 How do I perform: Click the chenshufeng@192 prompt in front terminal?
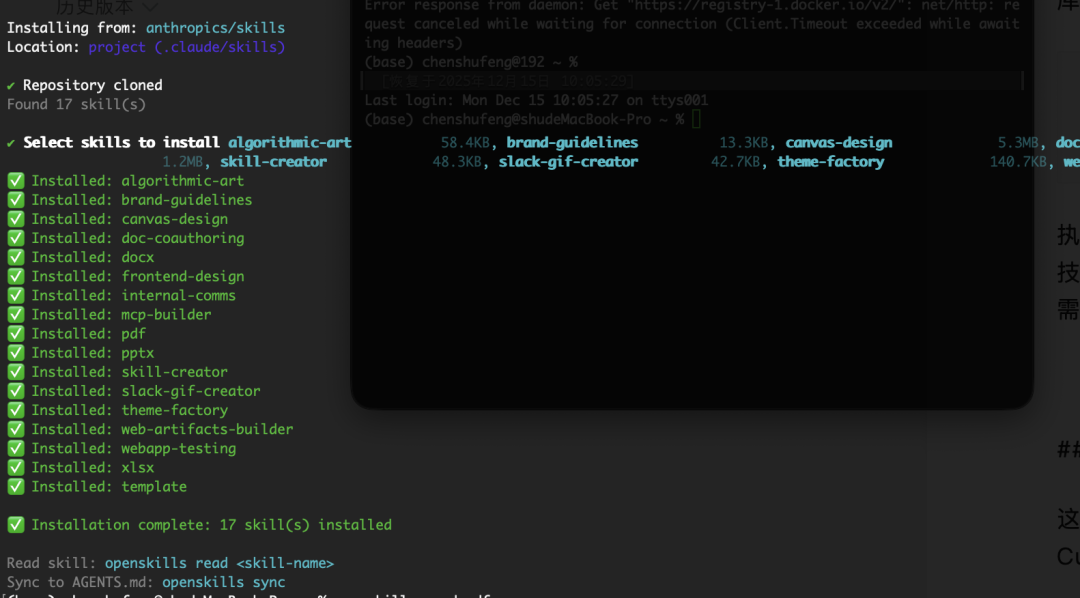tap(471, 62)
